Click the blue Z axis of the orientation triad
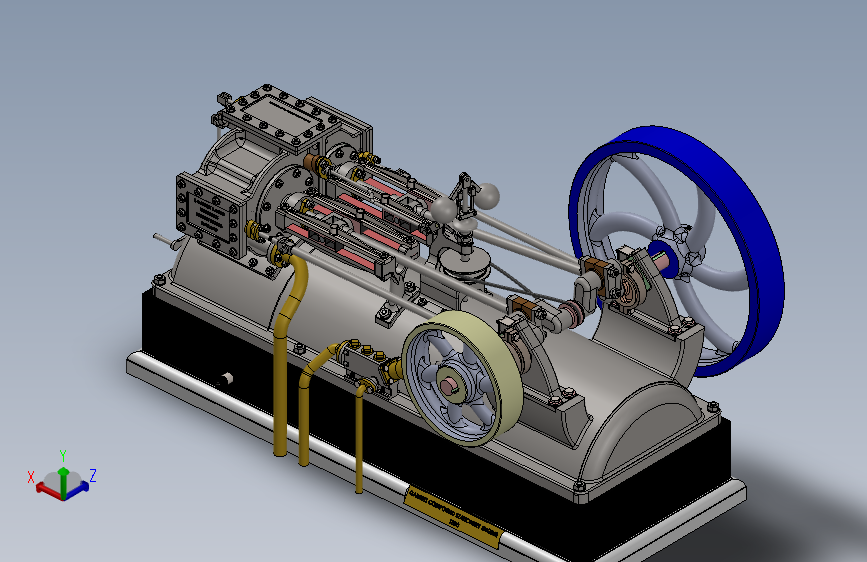This screenshot has height=562, width=867. coord(78,489)
